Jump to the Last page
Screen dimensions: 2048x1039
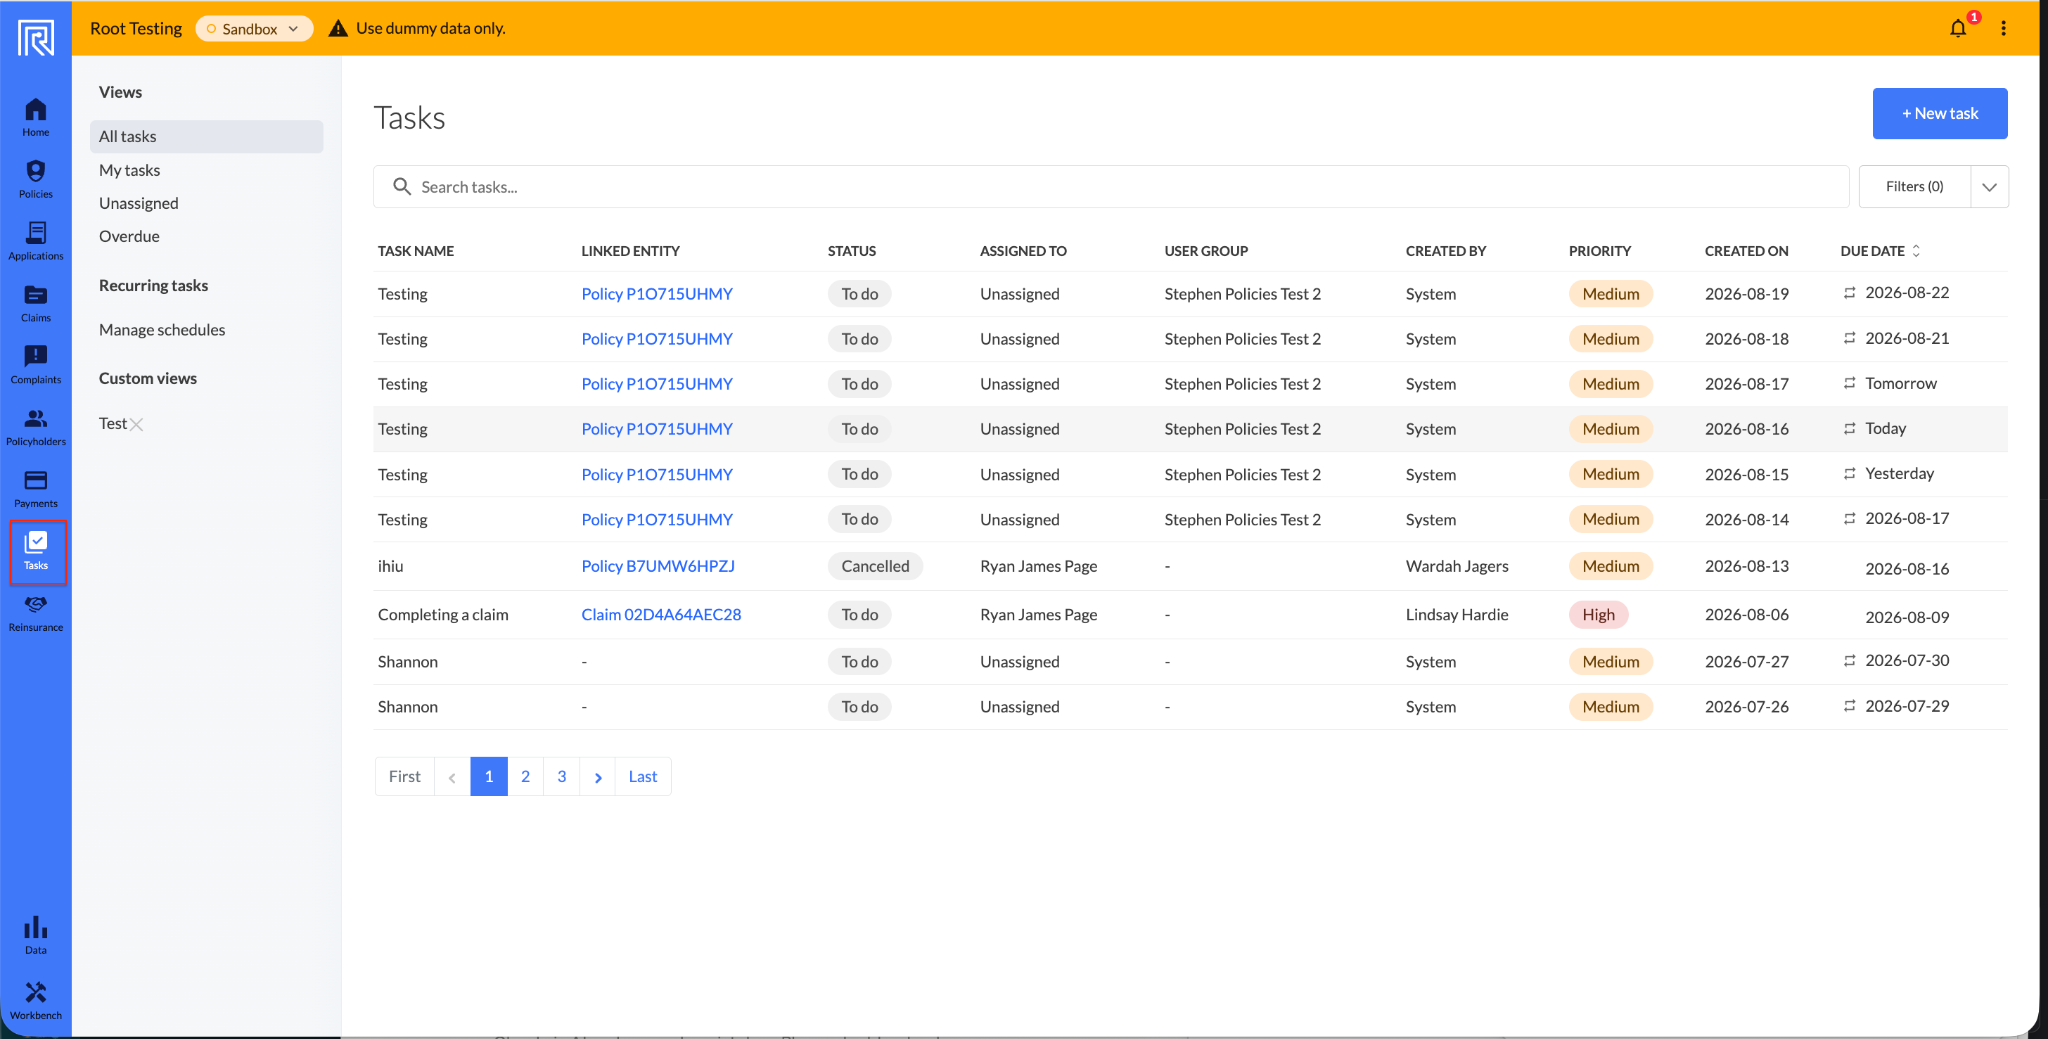642,777
